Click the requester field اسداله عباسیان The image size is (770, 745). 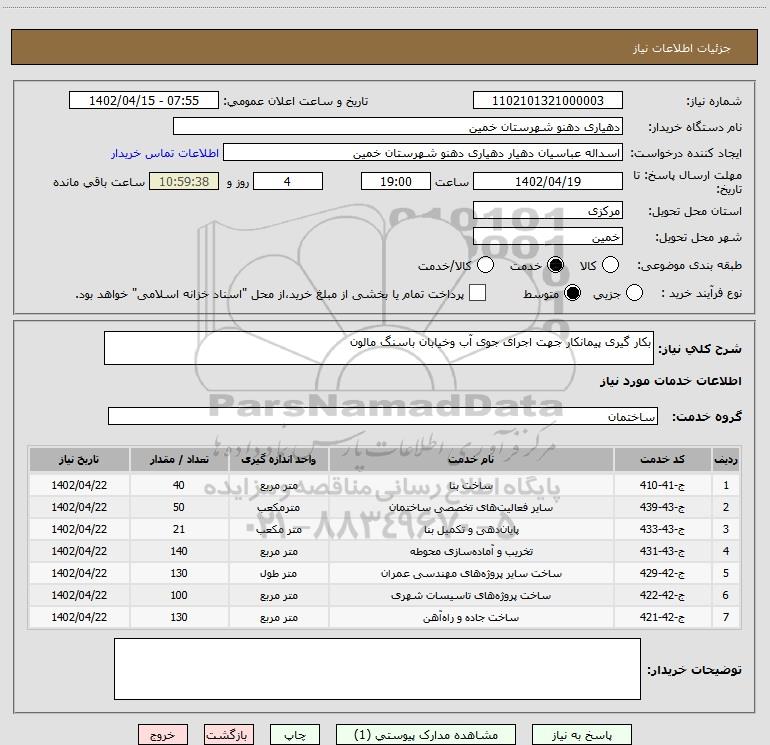[x=423, y=152]
